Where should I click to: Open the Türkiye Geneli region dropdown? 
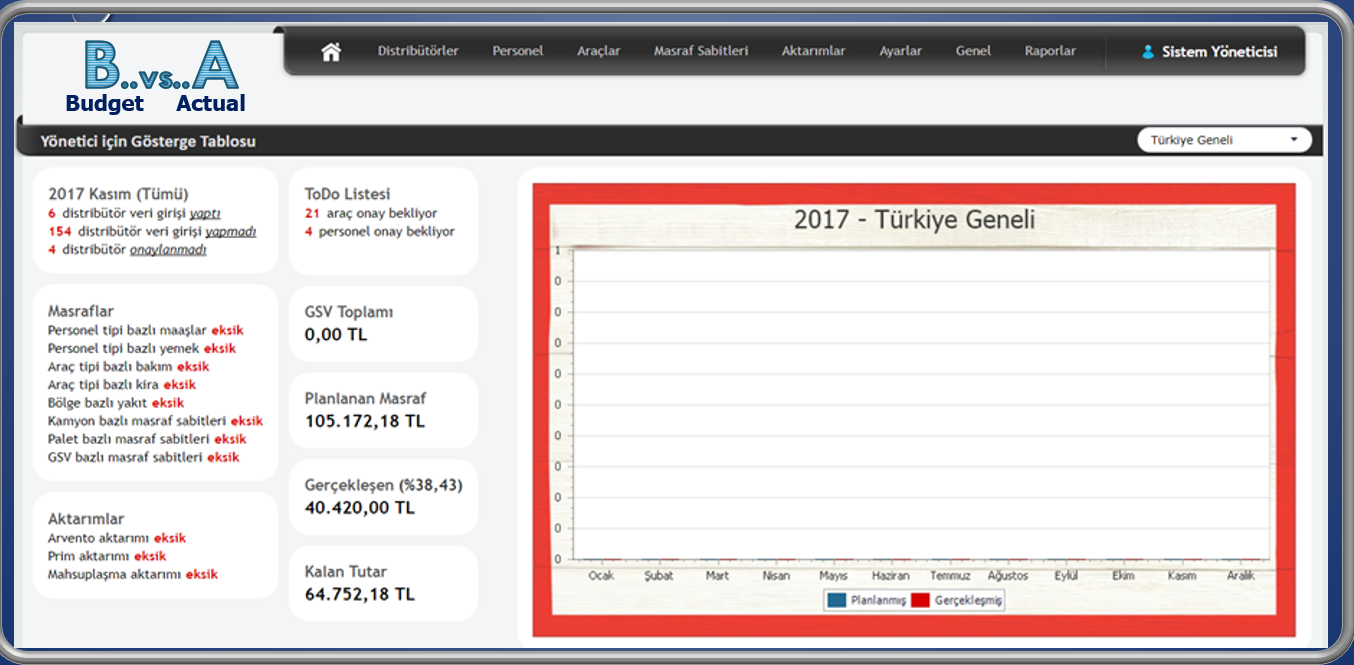(x=1224, y=140)
